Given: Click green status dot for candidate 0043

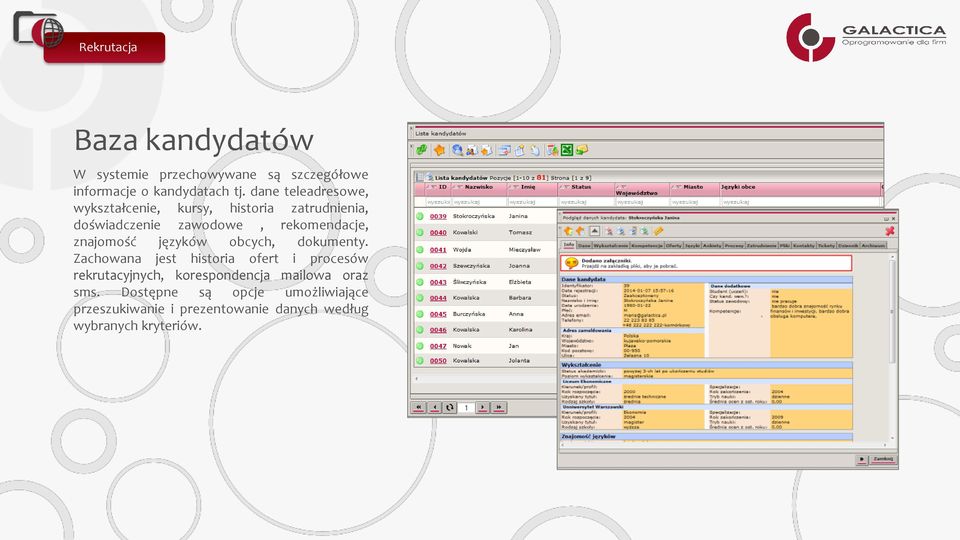Looking at the screenshot, I should (x=420, y=282).
